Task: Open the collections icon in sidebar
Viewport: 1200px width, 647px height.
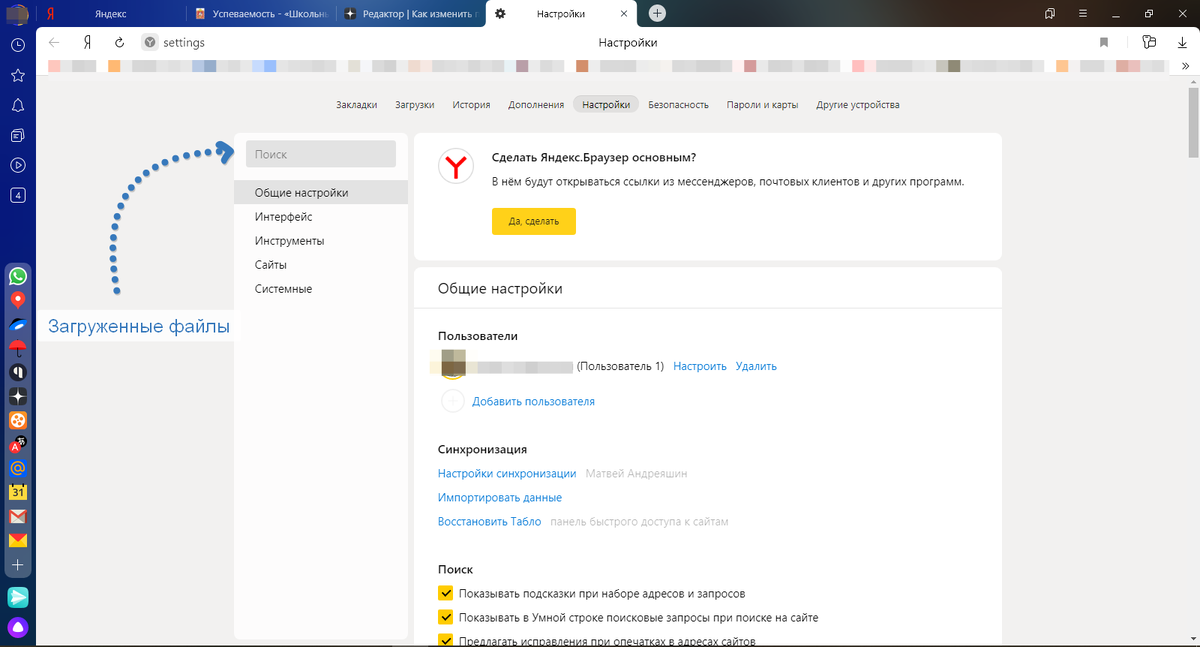Action: 17,135
